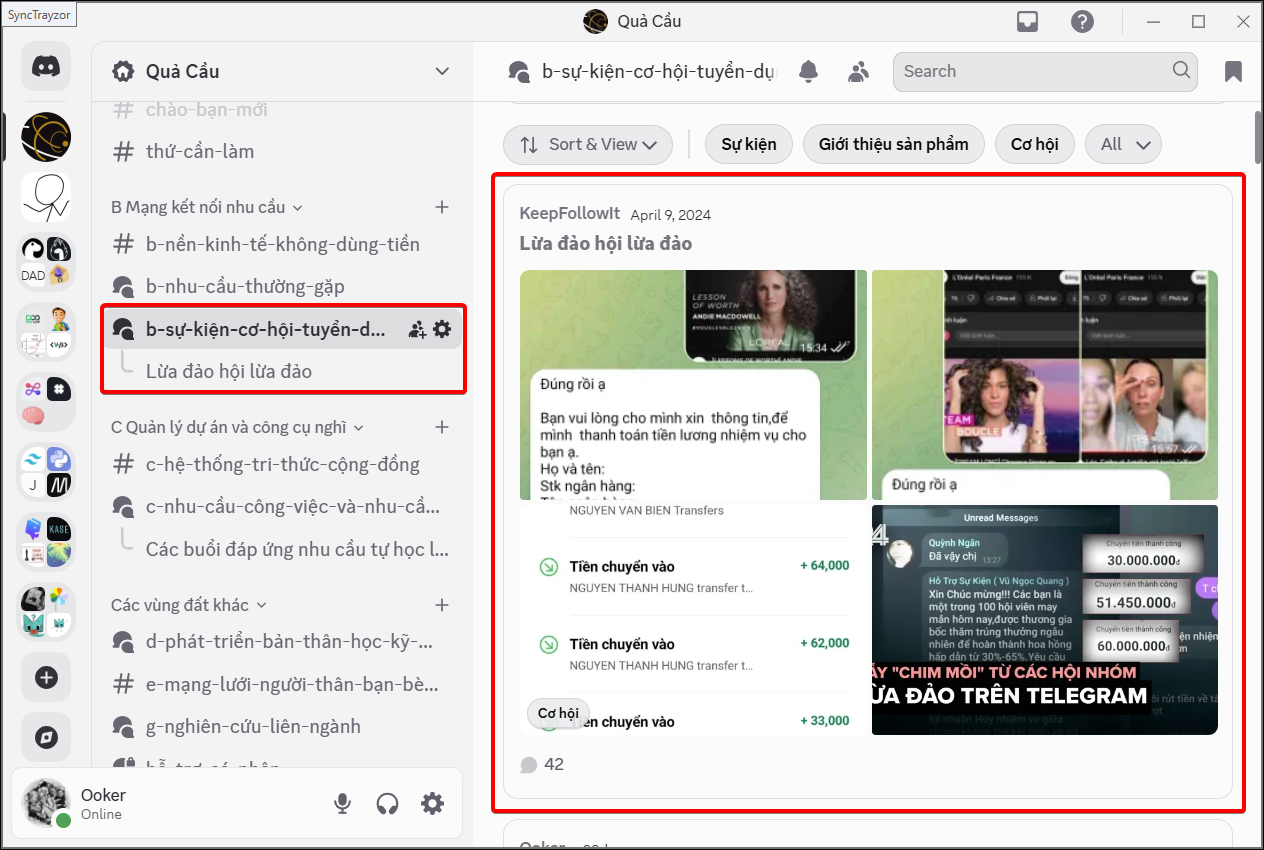
Task: Open the Sort & View dropdown
Action: (x=588, y=144)
